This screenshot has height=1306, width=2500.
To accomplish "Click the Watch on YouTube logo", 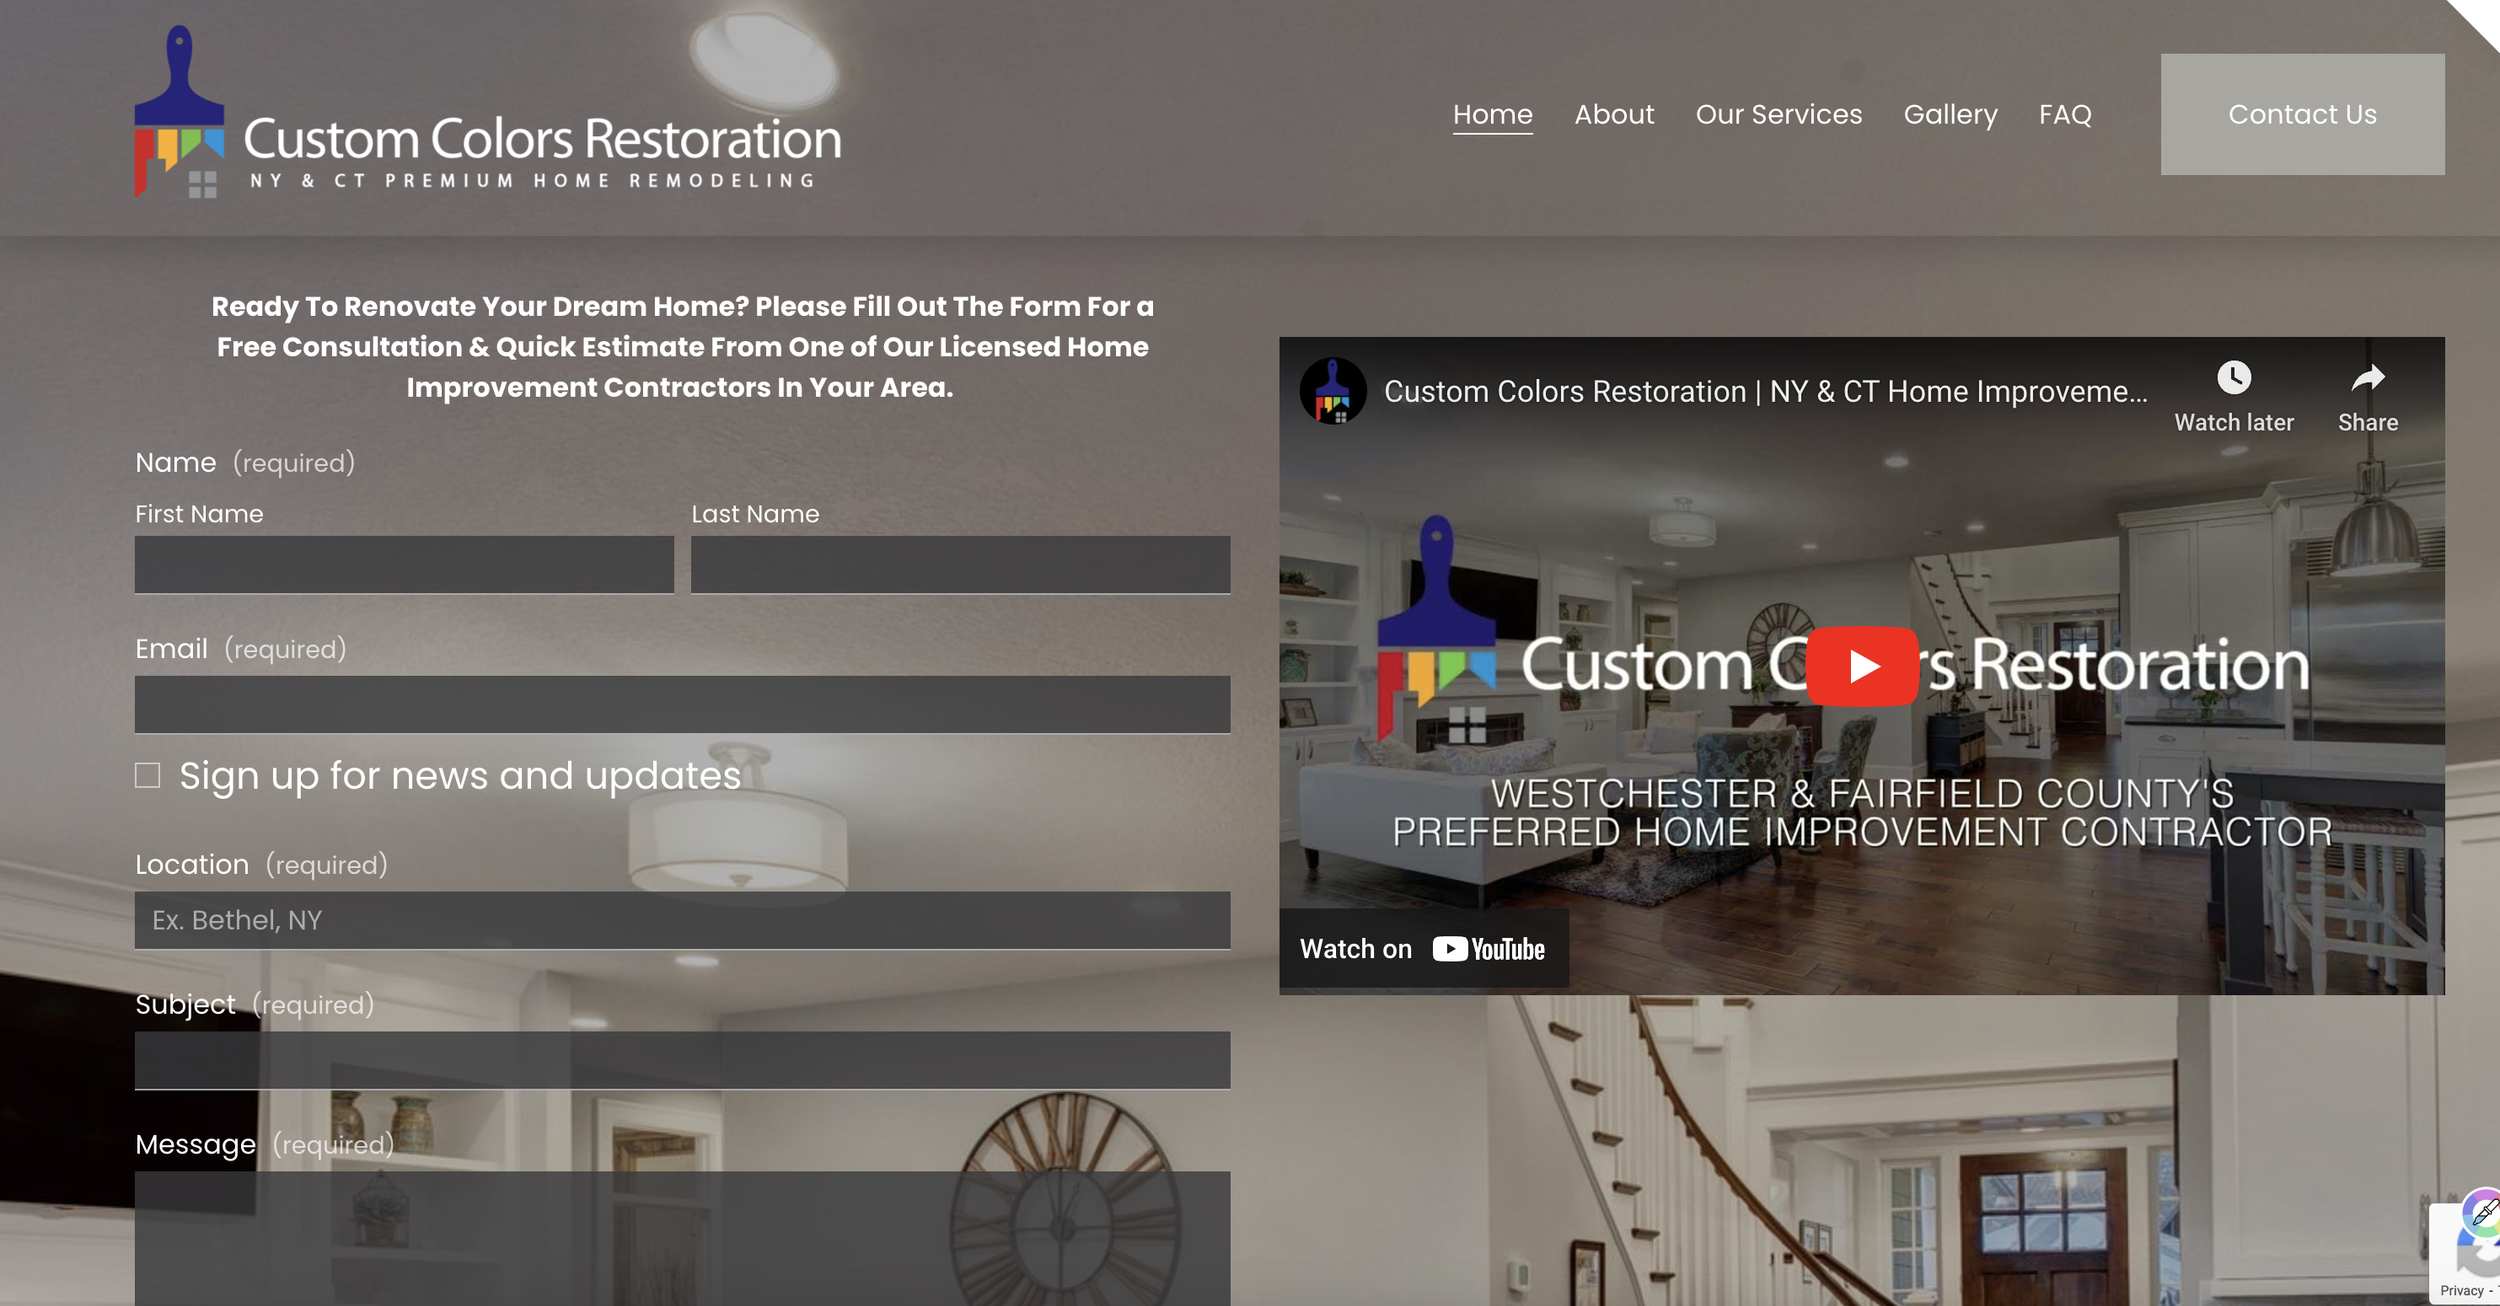I will pos(1488,949).
